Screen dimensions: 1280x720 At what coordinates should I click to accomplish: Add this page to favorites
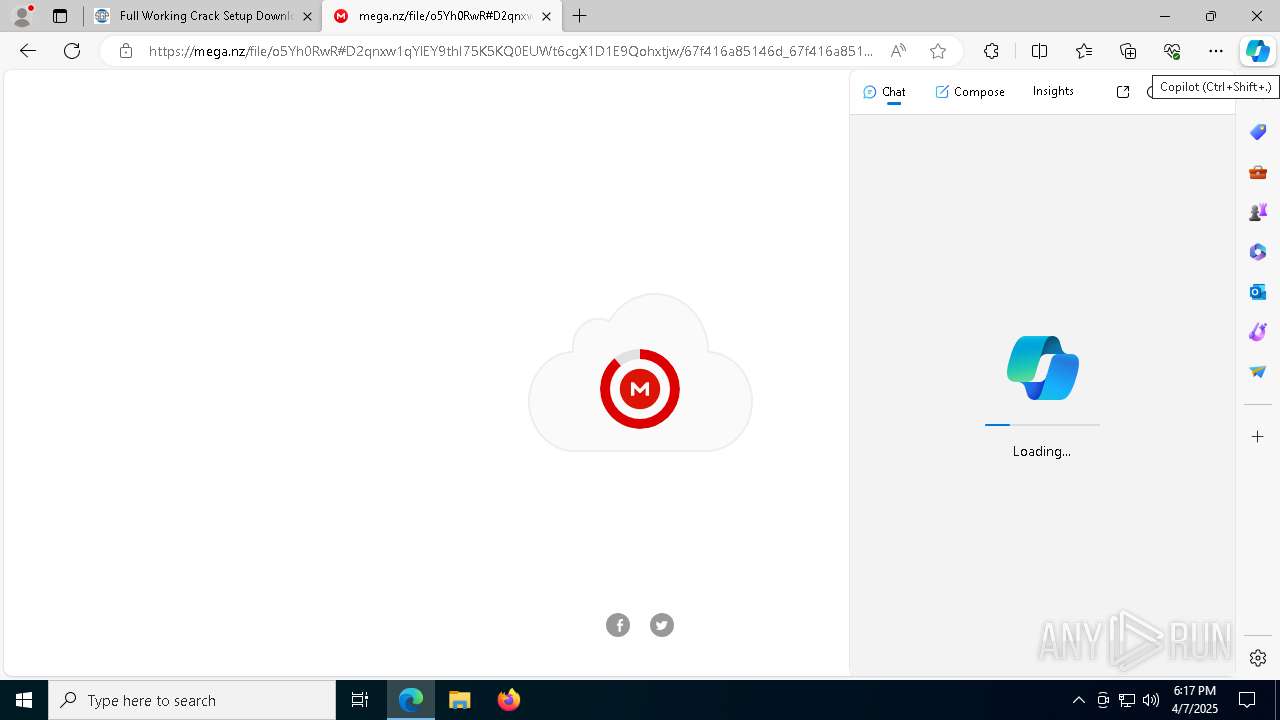point(937,51)
